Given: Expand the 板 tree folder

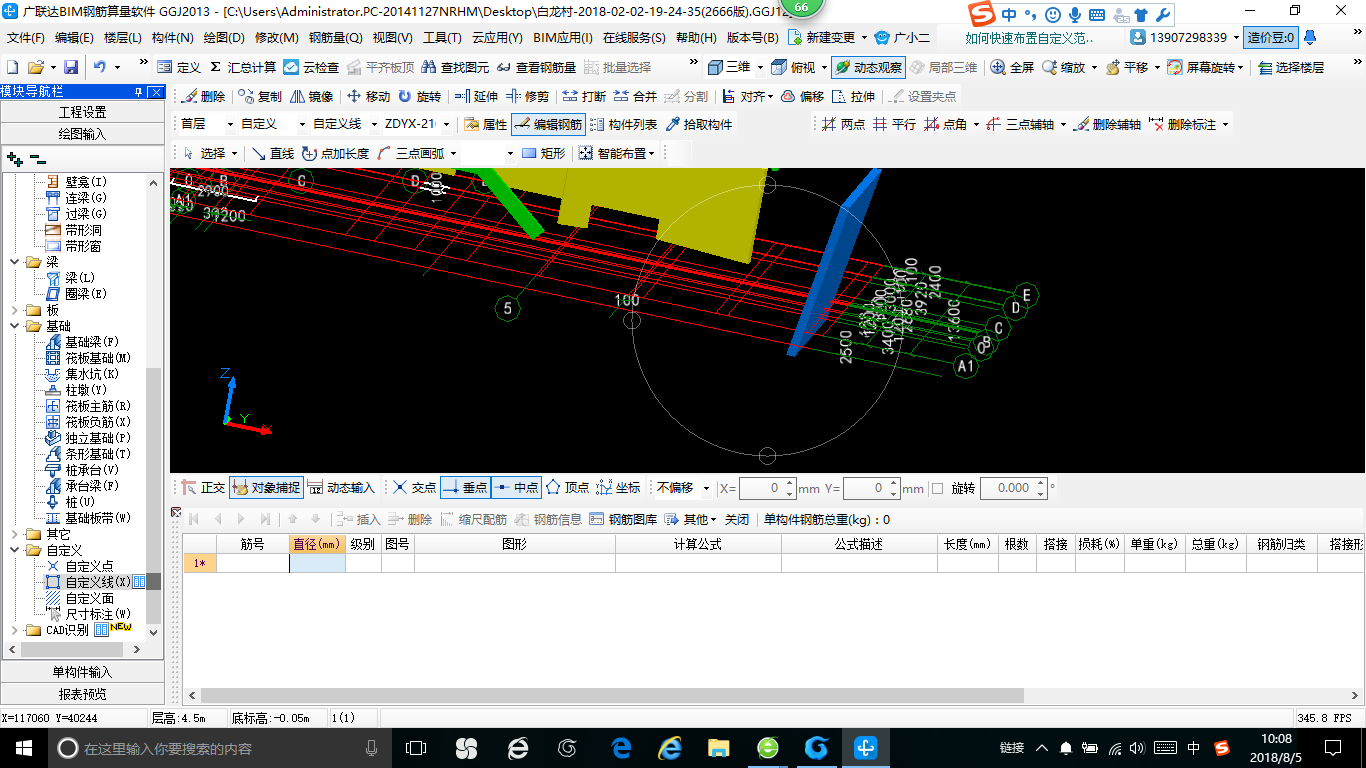Looking at the screenshot, I should [x=15, y=310].
